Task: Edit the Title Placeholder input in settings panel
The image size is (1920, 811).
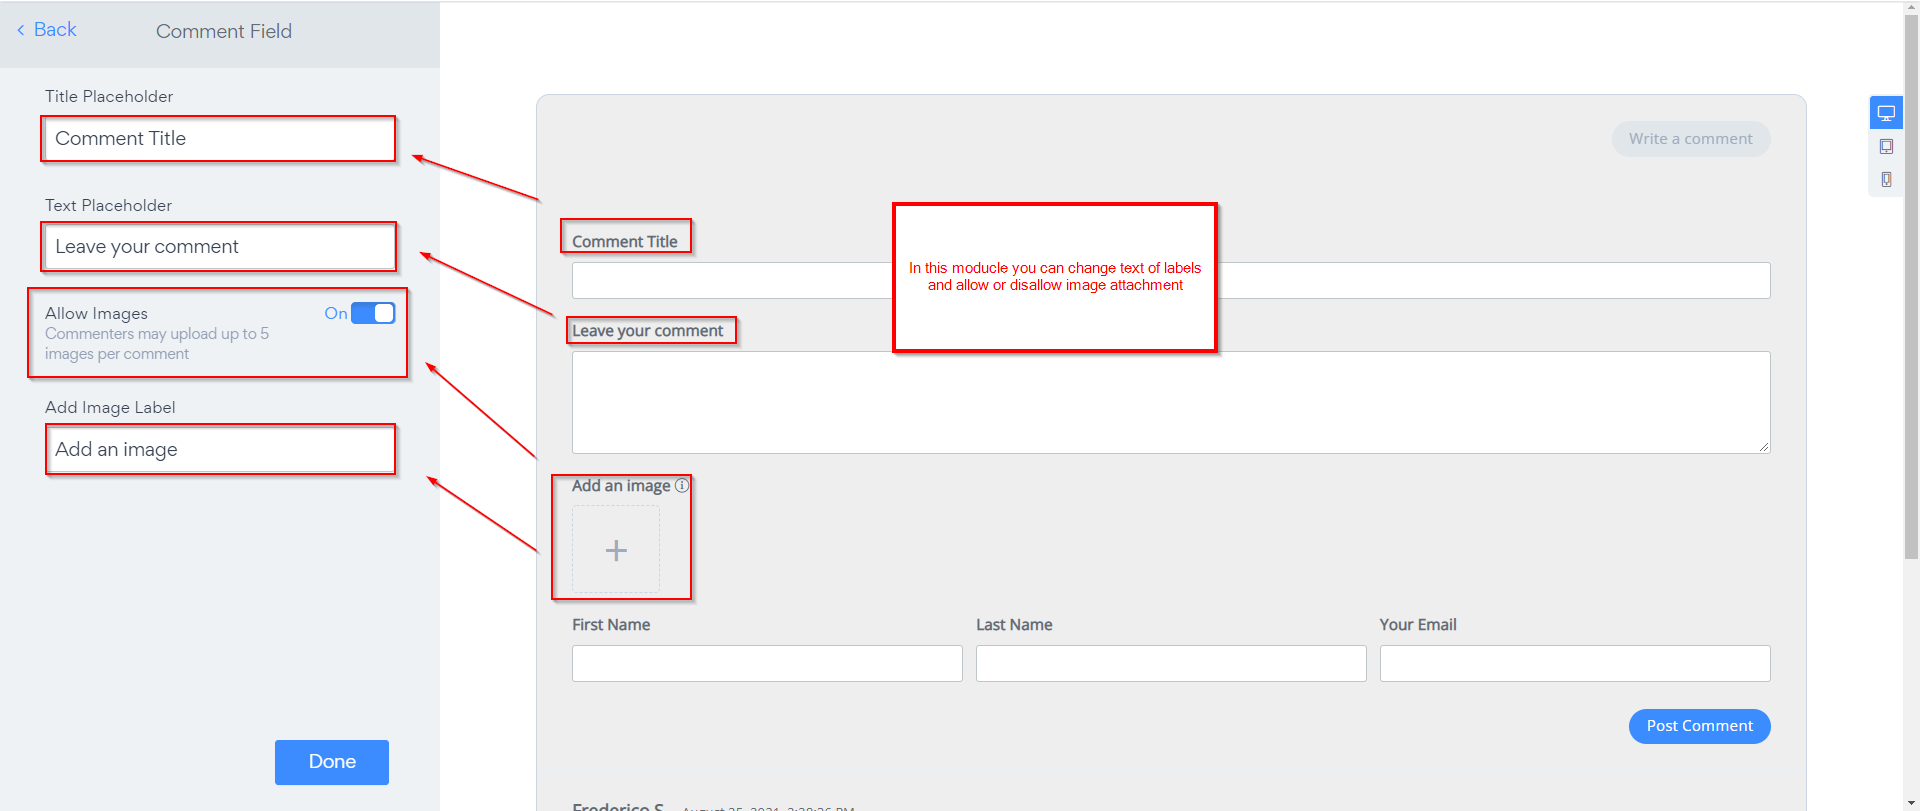Action: coord(219,139)
